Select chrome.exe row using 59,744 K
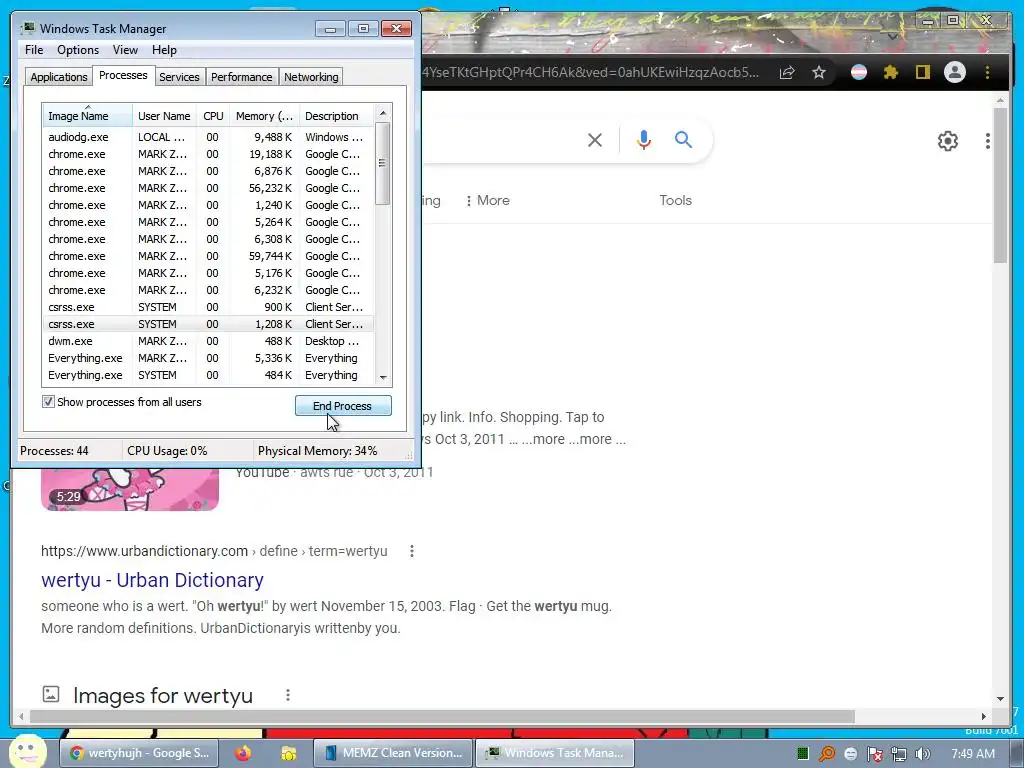The image size is (1024, 768). pyautogui.click(x=208, y=256)
